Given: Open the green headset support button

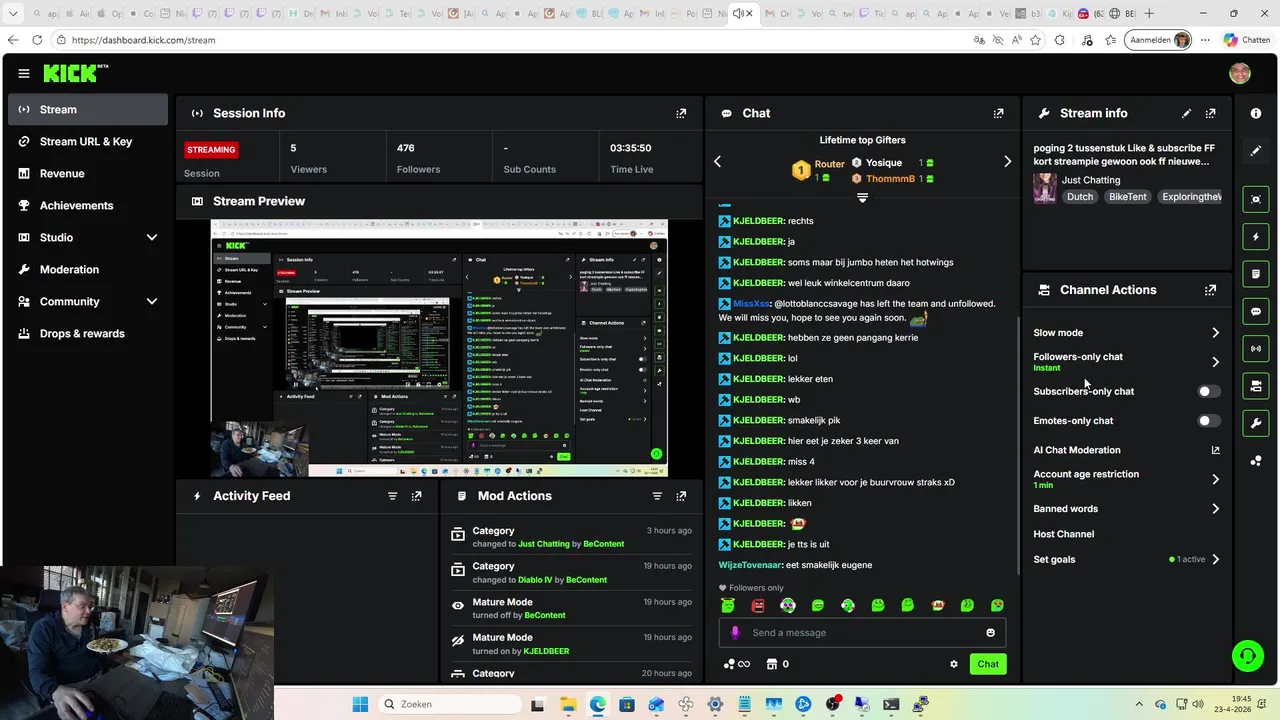Looking at the screenshot, I should click(1247, 656).
